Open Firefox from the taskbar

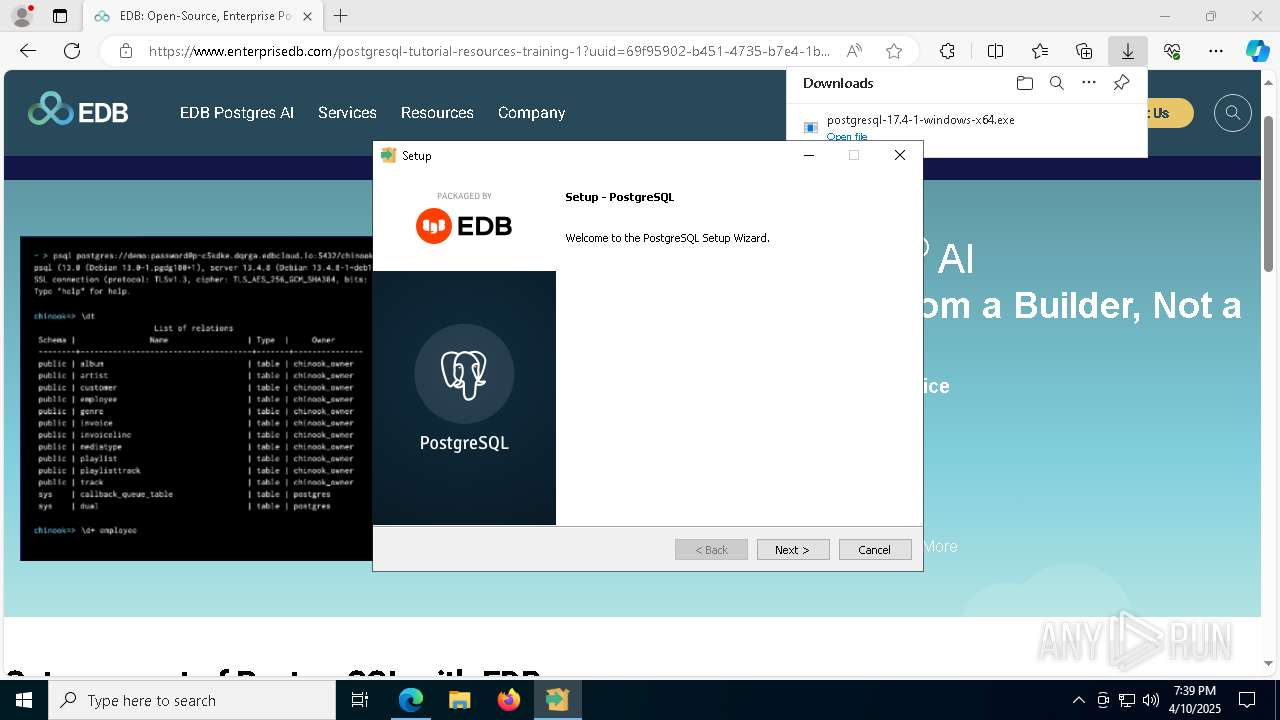point(508,700)
